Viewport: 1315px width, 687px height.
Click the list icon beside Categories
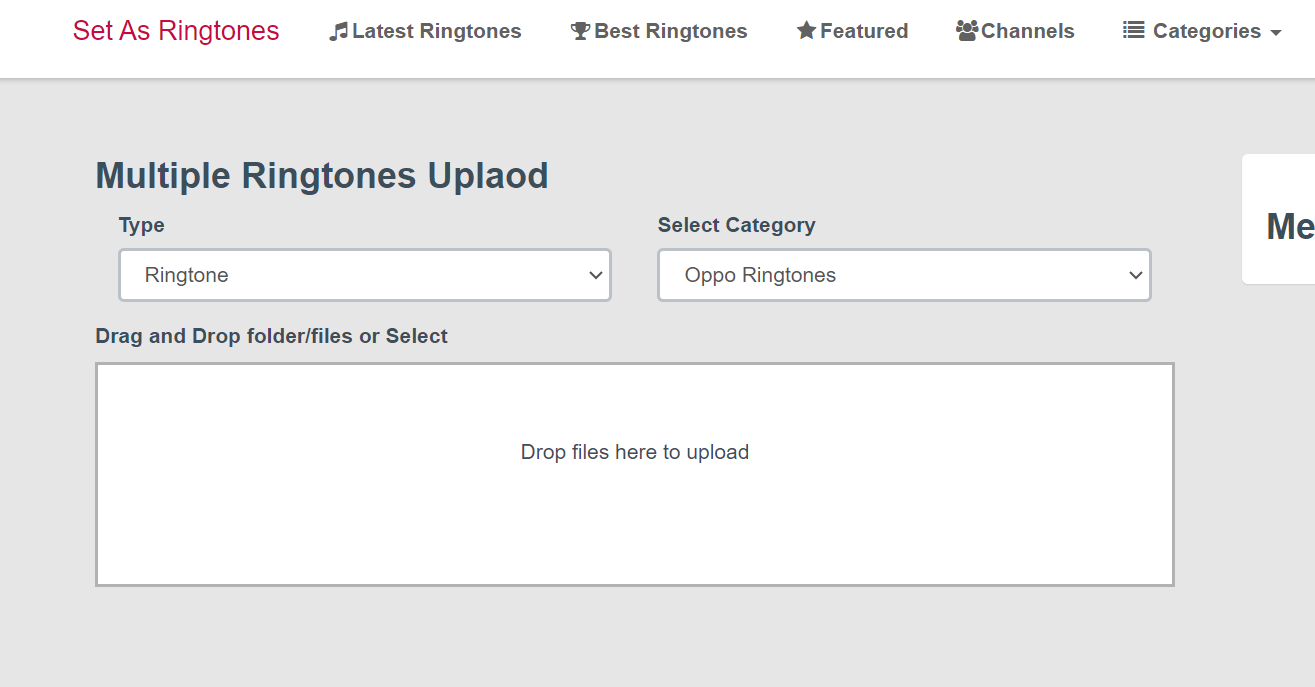pos(1133,31)
